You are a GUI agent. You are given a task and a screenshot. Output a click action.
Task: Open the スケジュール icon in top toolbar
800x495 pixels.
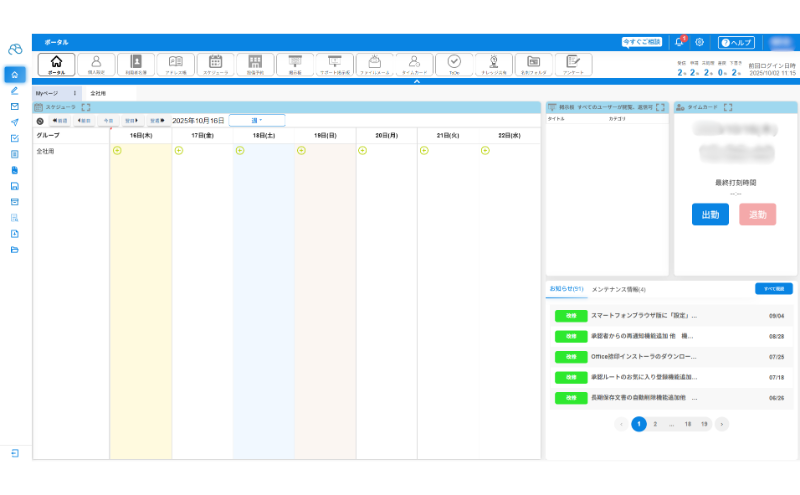click(x=215, y=64)
